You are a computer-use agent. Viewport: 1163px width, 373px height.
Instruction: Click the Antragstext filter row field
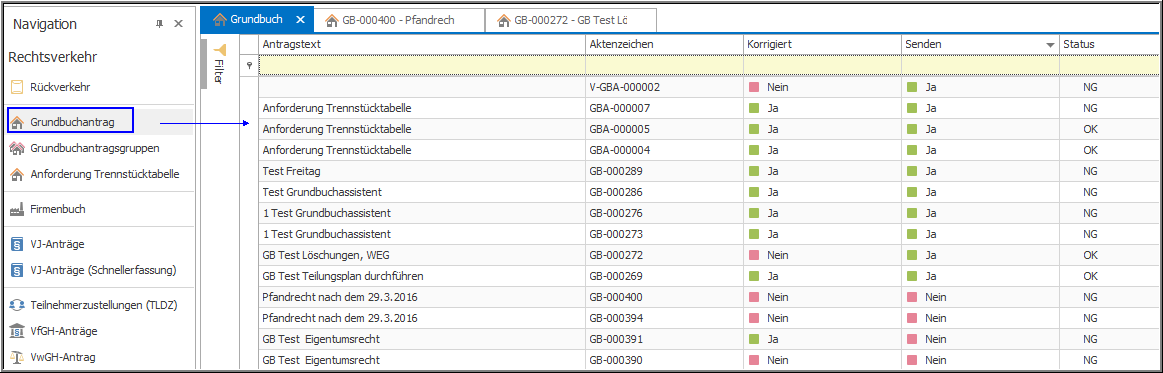click(422, 65)
